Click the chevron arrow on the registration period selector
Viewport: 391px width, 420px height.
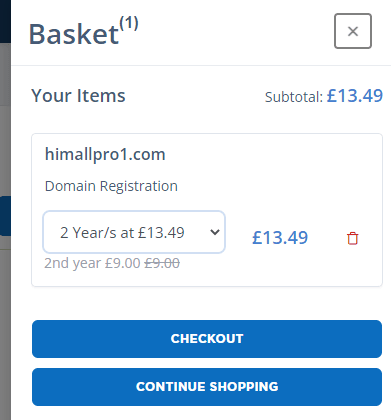(215, 232)
